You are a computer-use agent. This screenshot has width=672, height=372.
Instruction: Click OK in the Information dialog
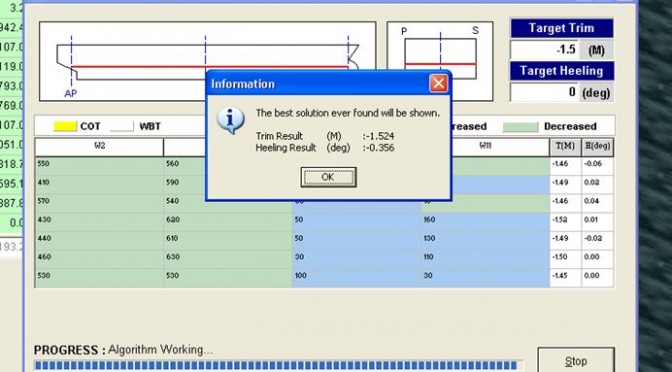point(328,177)
